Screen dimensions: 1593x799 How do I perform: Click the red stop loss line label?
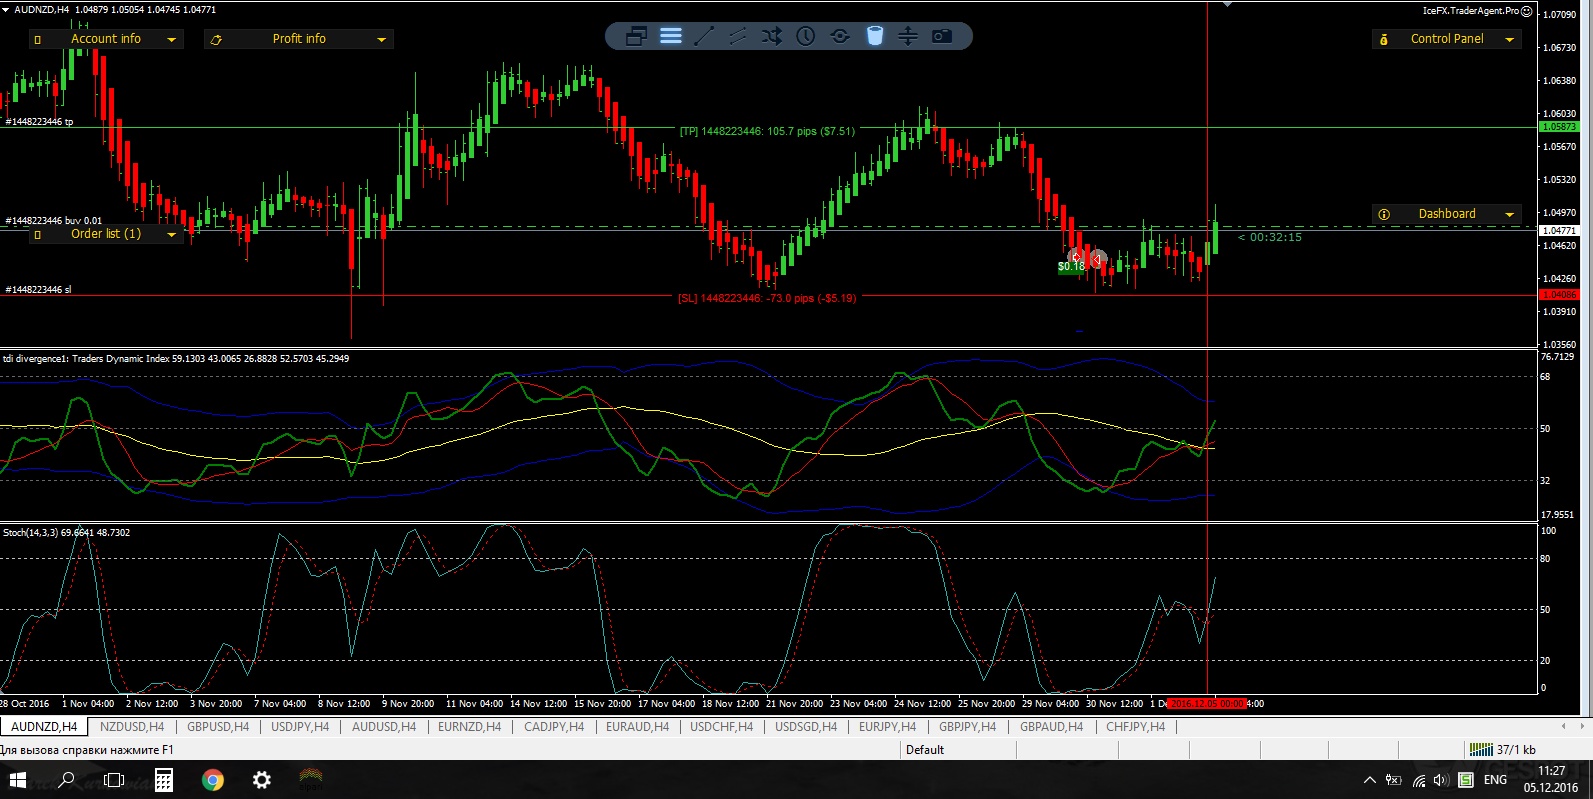[x=767, y=298]
